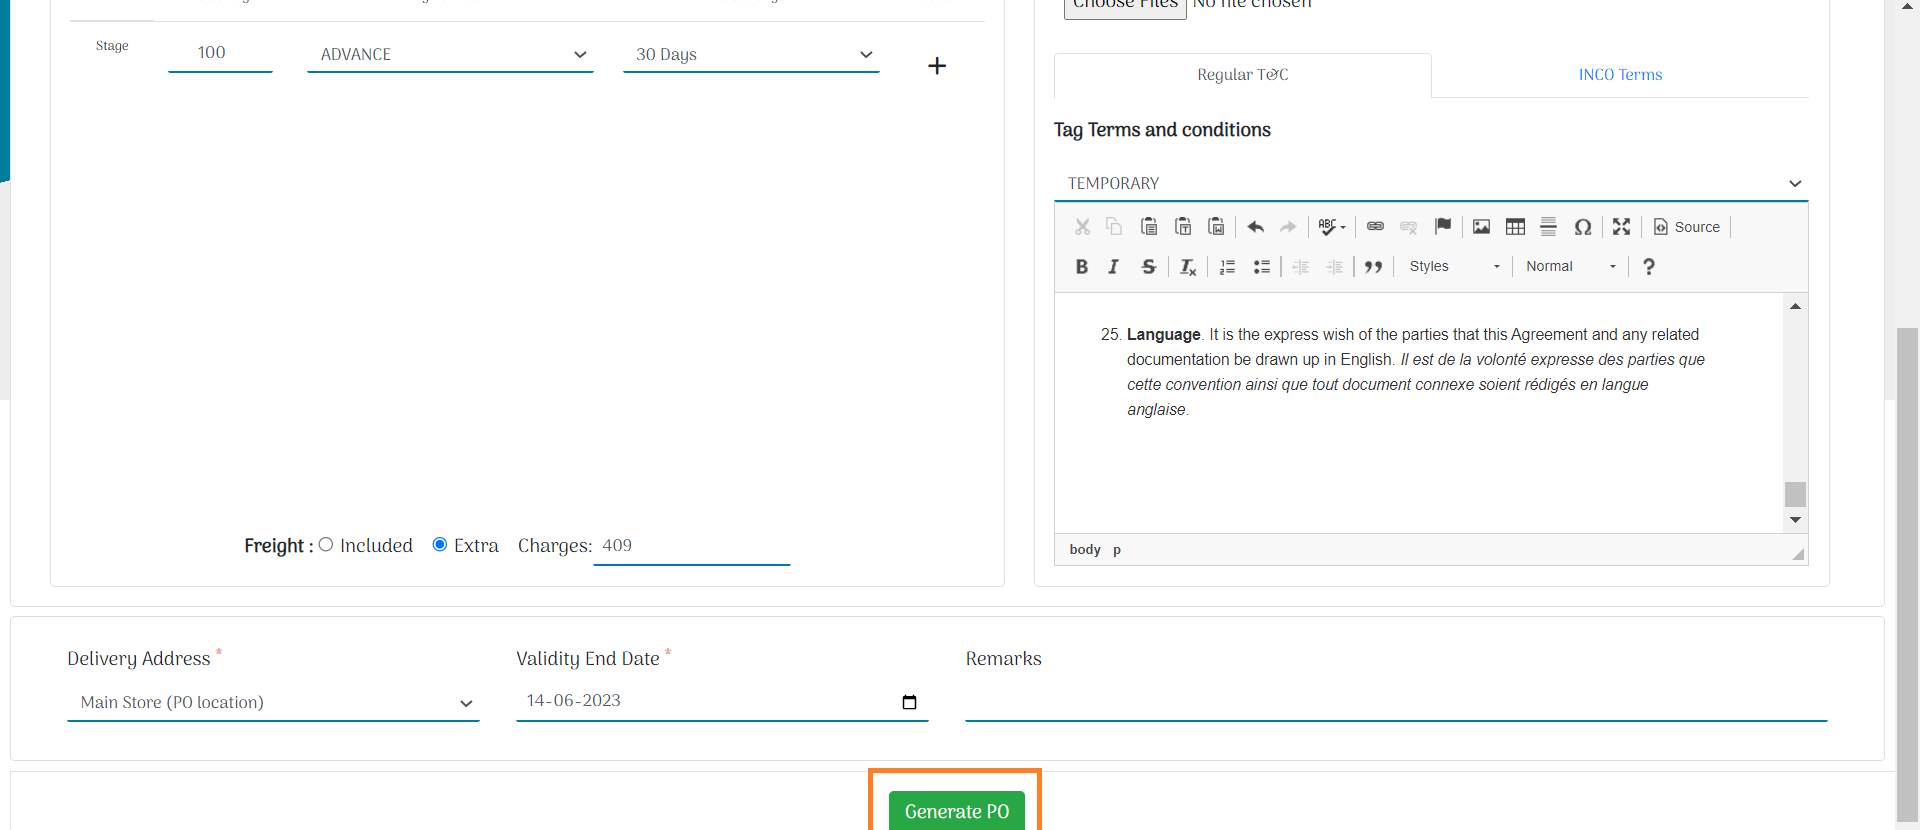Insert a table in the editor
This screenshot has width=1920, height=830.
coord(1515,227)
